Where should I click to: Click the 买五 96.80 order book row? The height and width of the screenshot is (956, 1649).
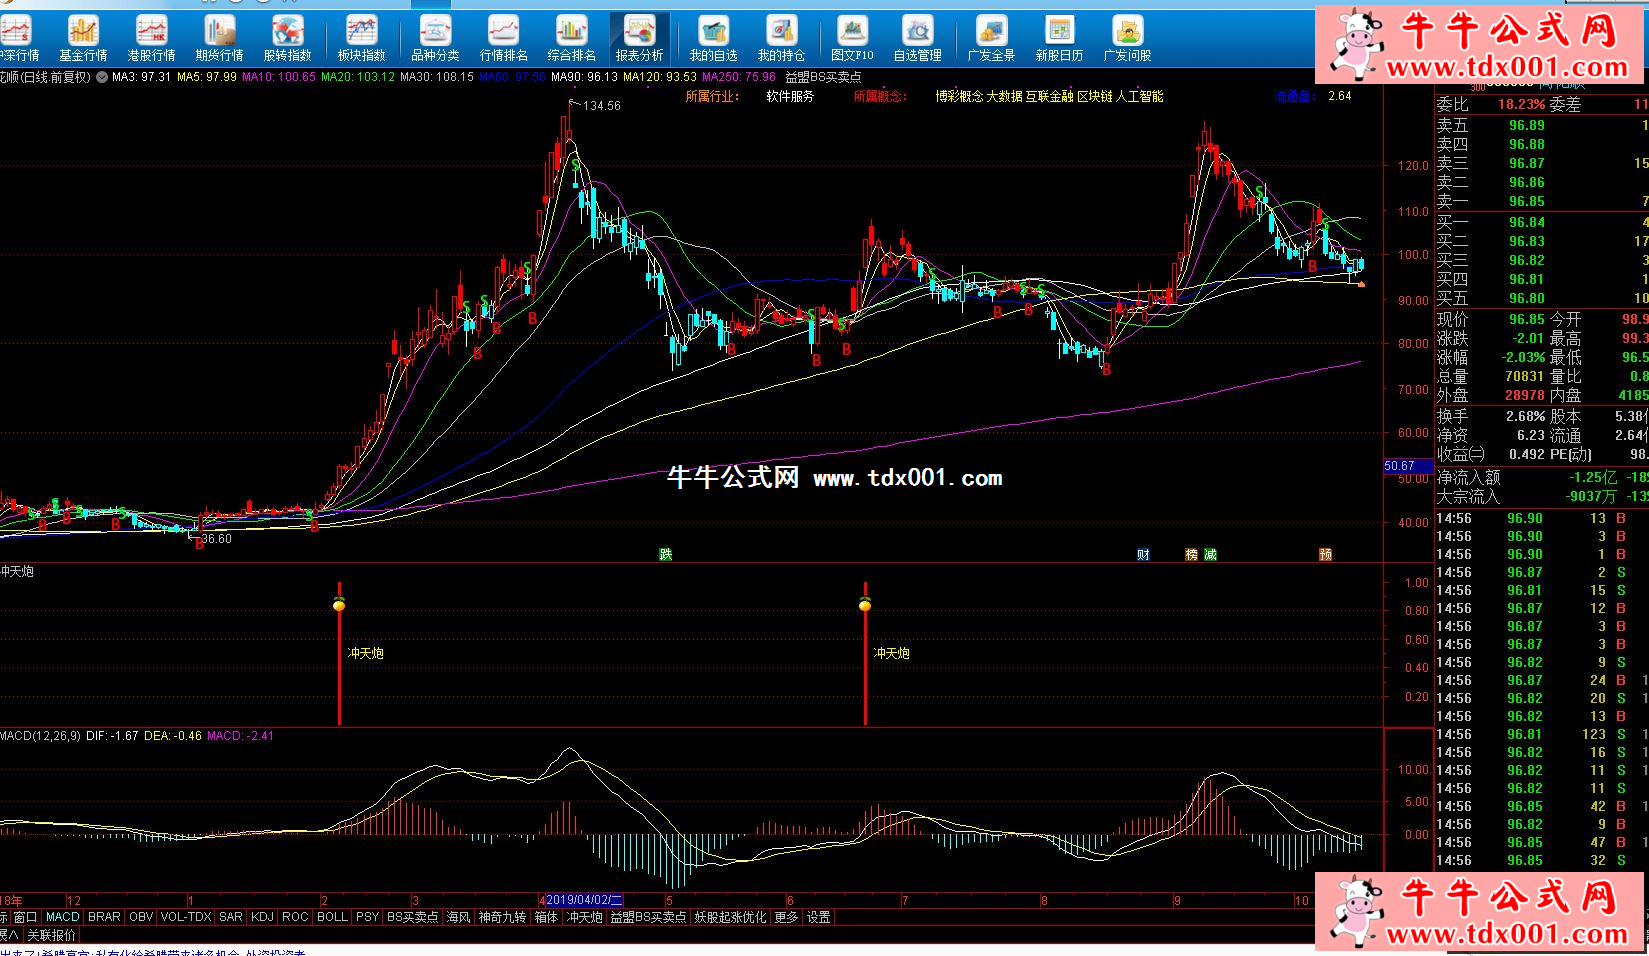(1541, 298)
